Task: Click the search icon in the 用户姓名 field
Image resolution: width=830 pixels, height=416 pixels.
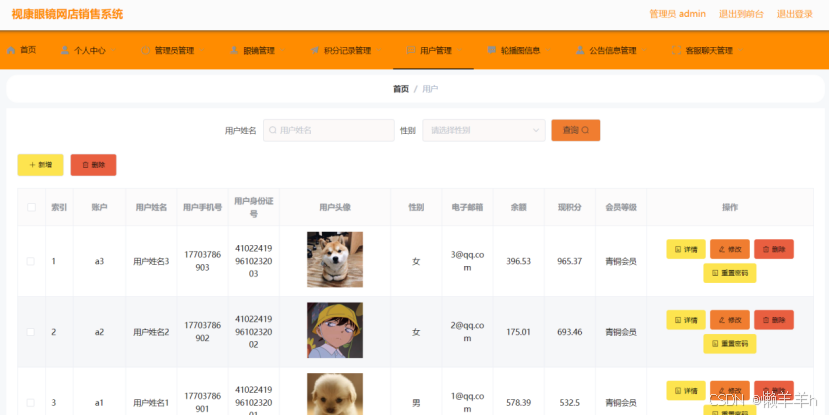Action: click(x=273, y=130)
